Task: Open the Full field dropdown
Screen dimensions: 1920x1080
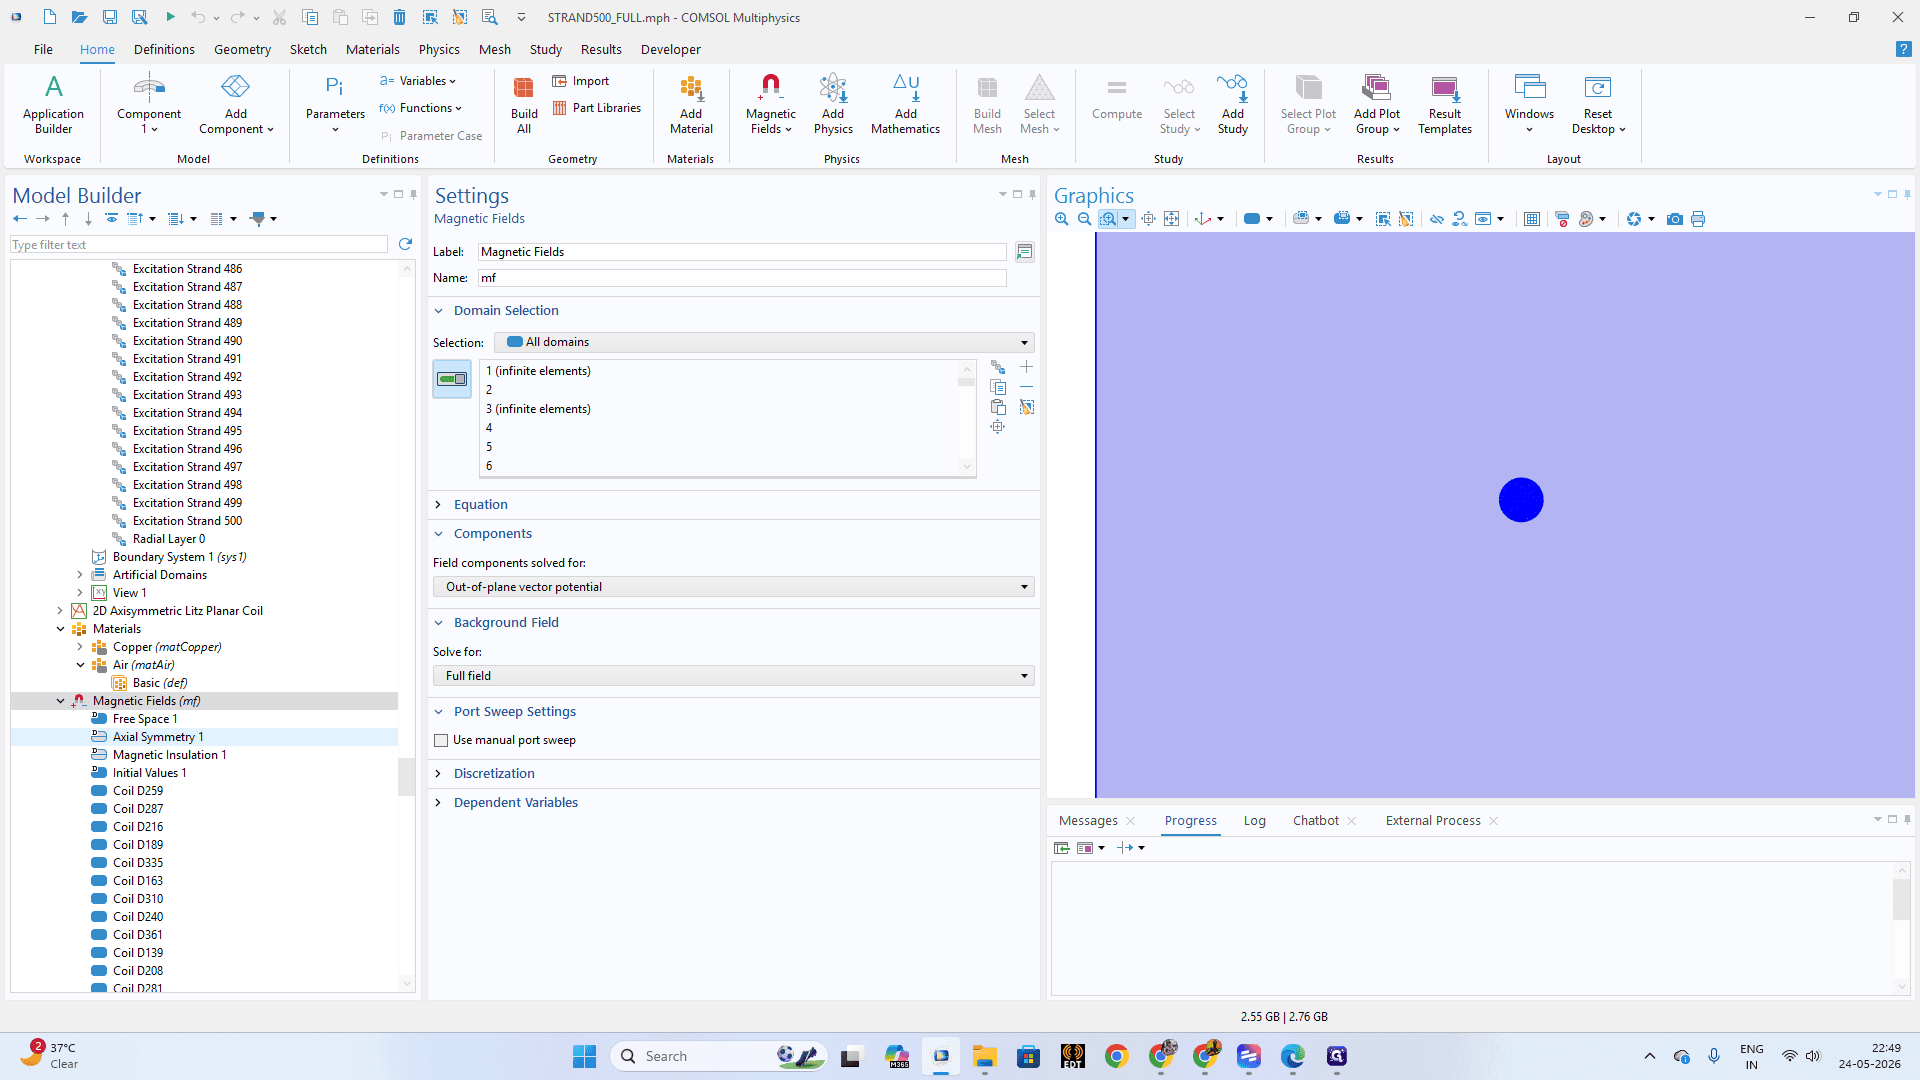Action: [733, 676]
